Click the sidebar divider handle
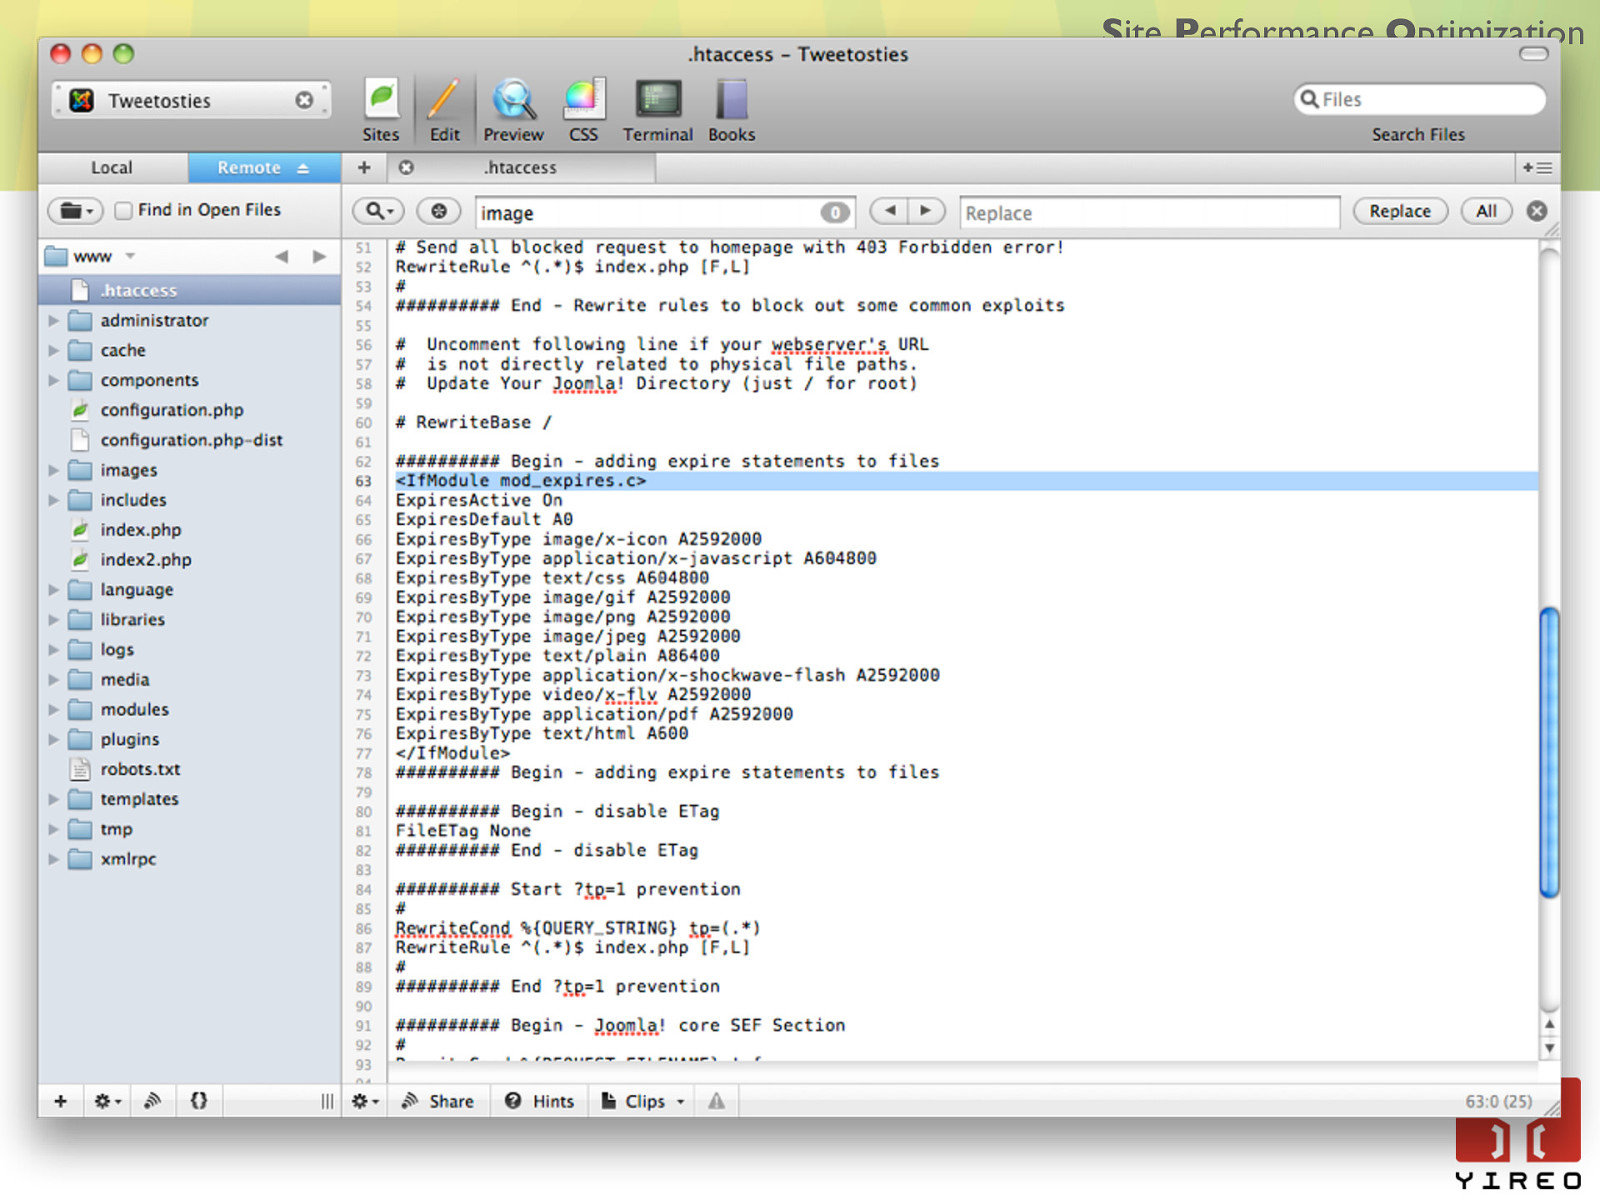Image resolution: width=1600 pixels, height=1200 pixels. coord(327,1101)
